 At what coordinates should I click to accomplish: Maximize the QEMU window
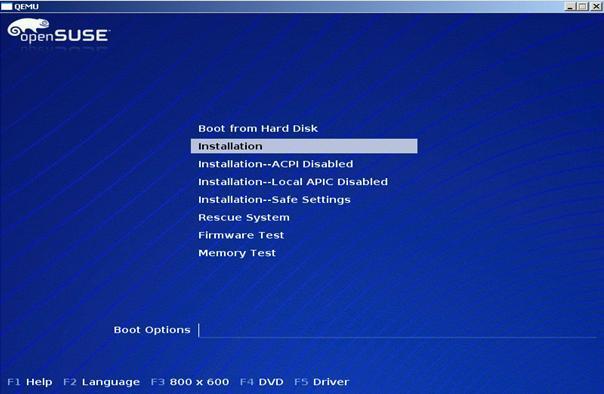coord(583,7)
